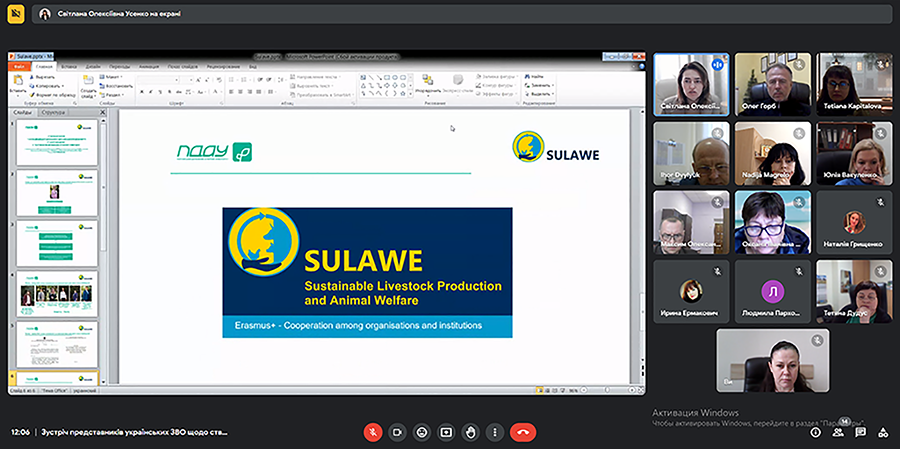Open the Показ слайдов ribbon tab
900x449 pixels.
[x=183, y=66]
